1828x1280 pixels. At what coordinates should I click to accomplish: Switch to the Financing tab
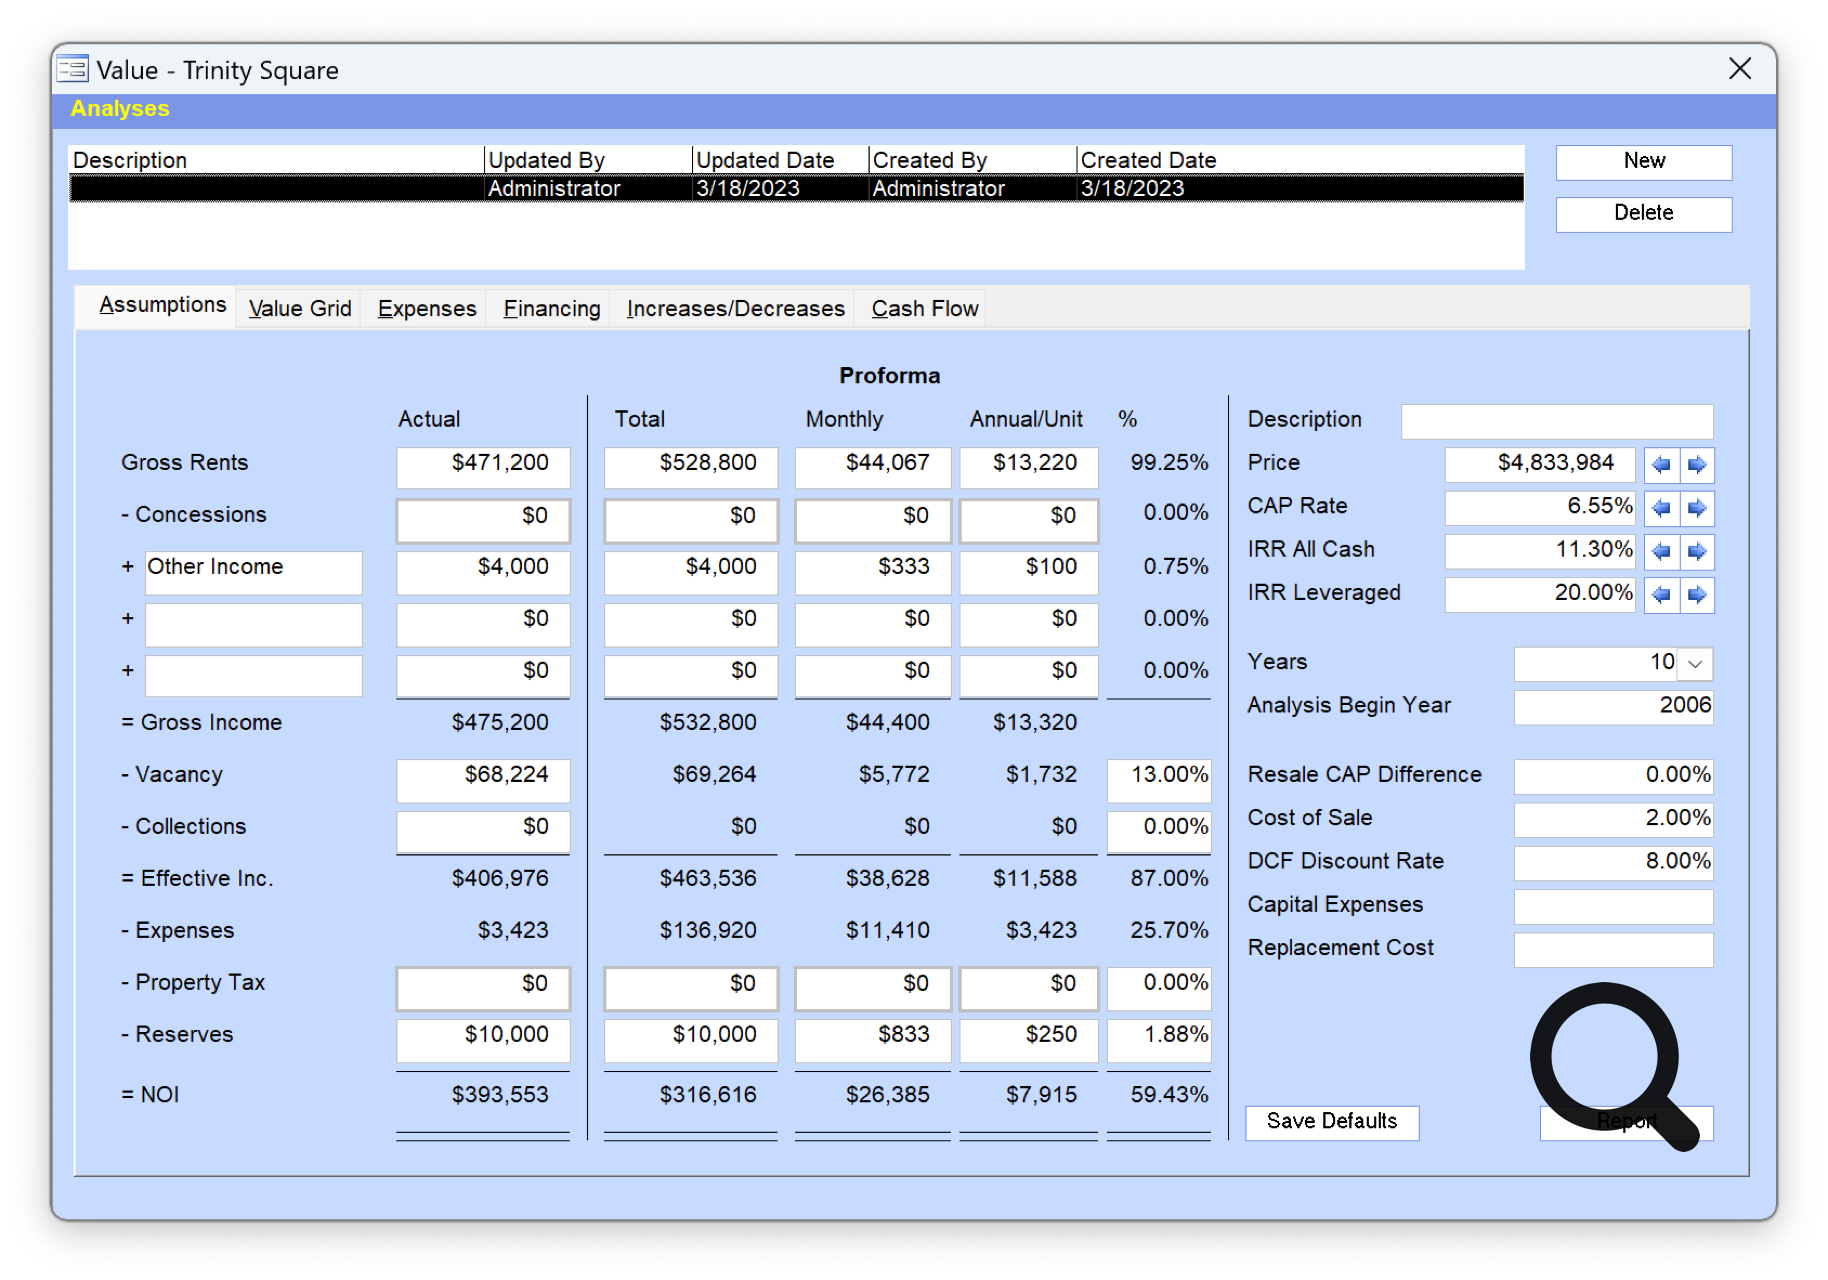[552, 309]
